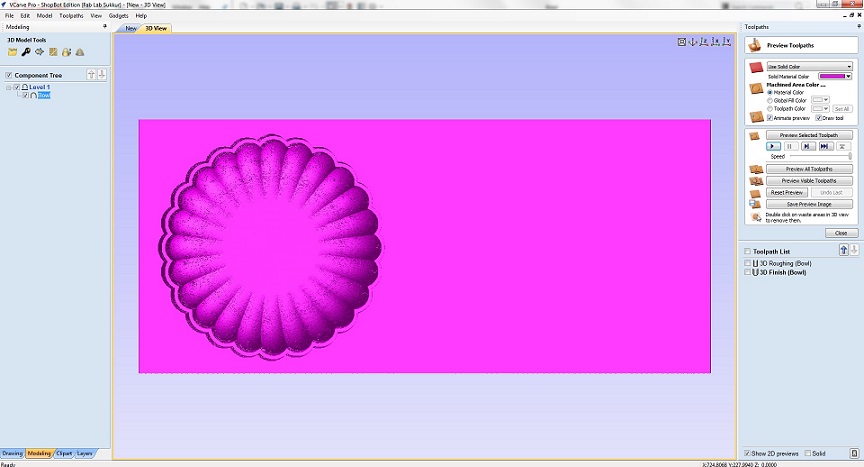This screenshot has height=467, width=864.
Task: Click the key-shaped 3D model tool
Action: coord(26,52)
